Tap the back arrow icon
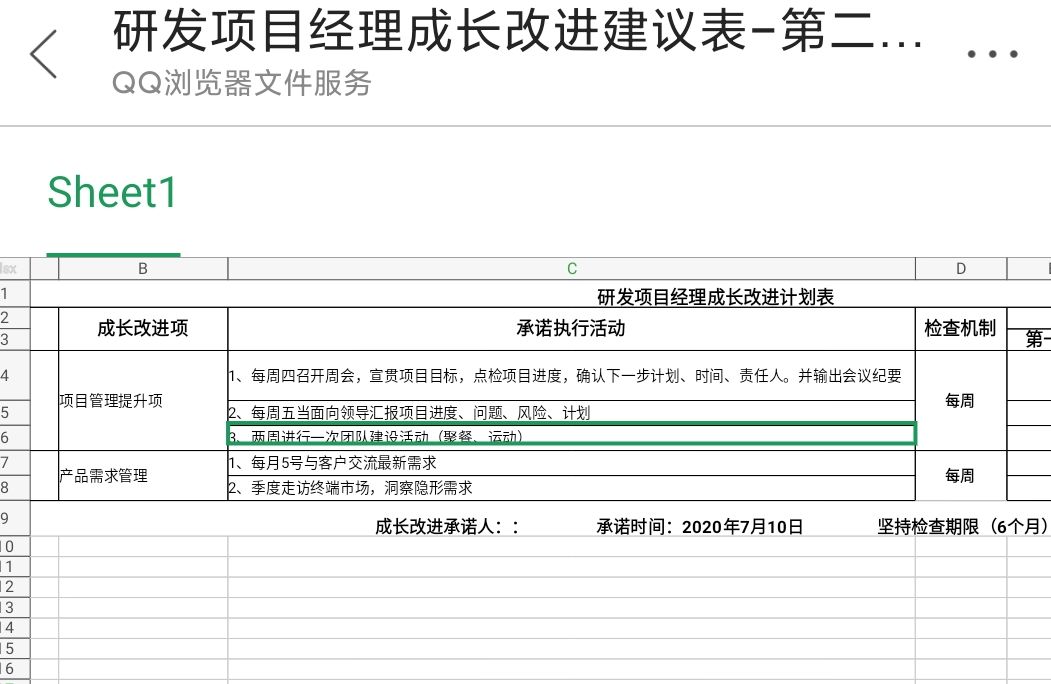 point(44,54)
